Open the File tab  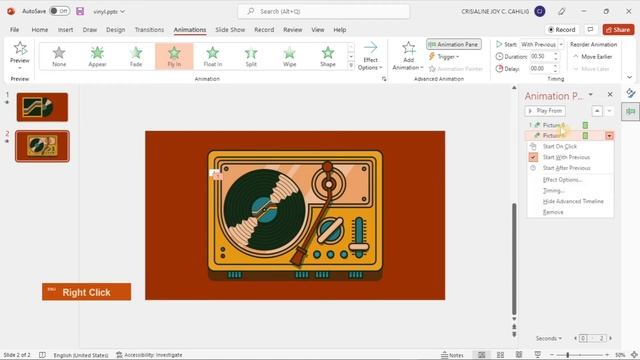click(x=14, y=30)
